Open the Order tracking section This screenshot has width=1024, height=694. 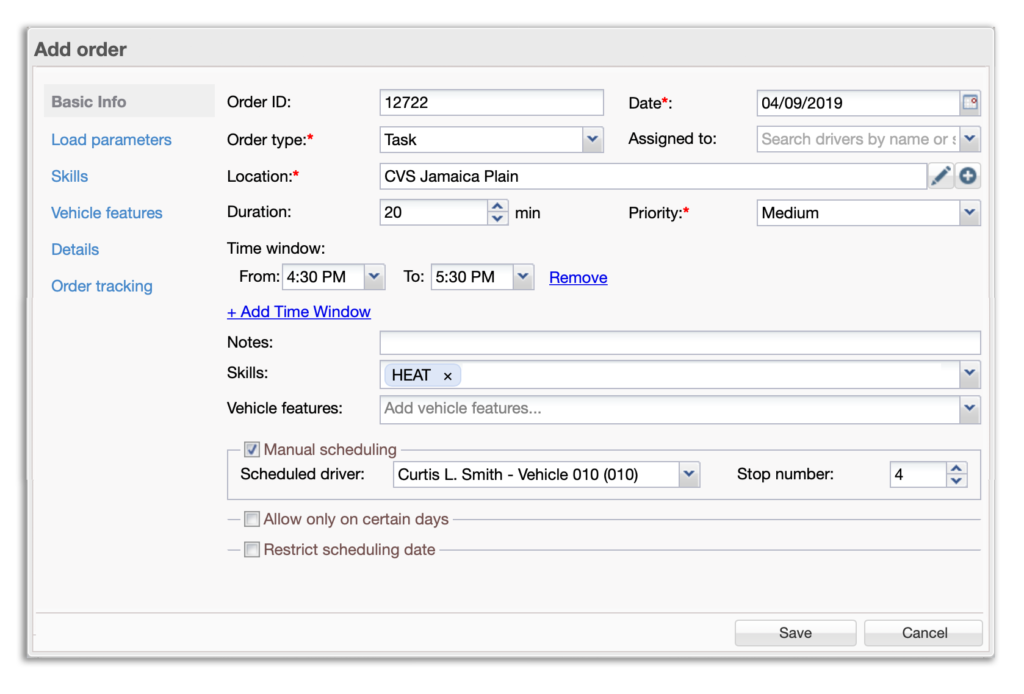point(102,286)
